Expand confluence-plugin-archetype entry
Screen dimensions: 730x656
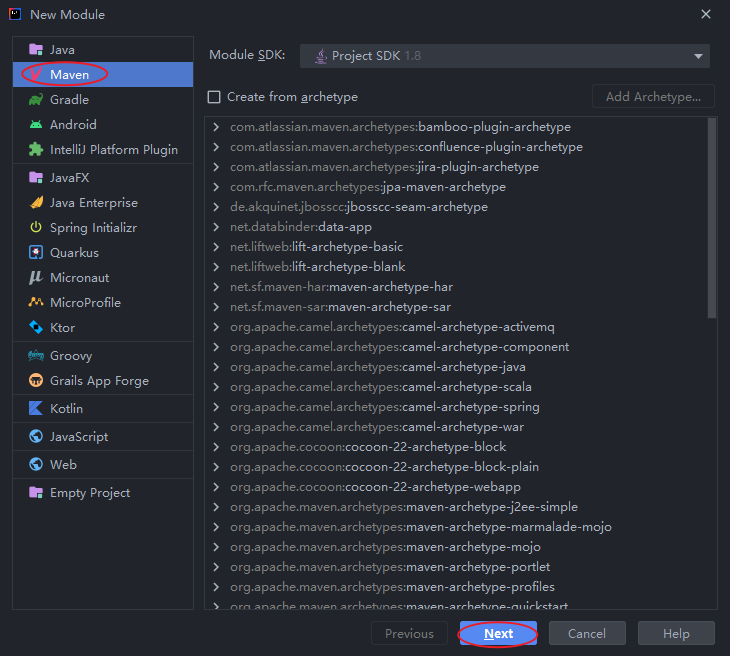(216, 147)
